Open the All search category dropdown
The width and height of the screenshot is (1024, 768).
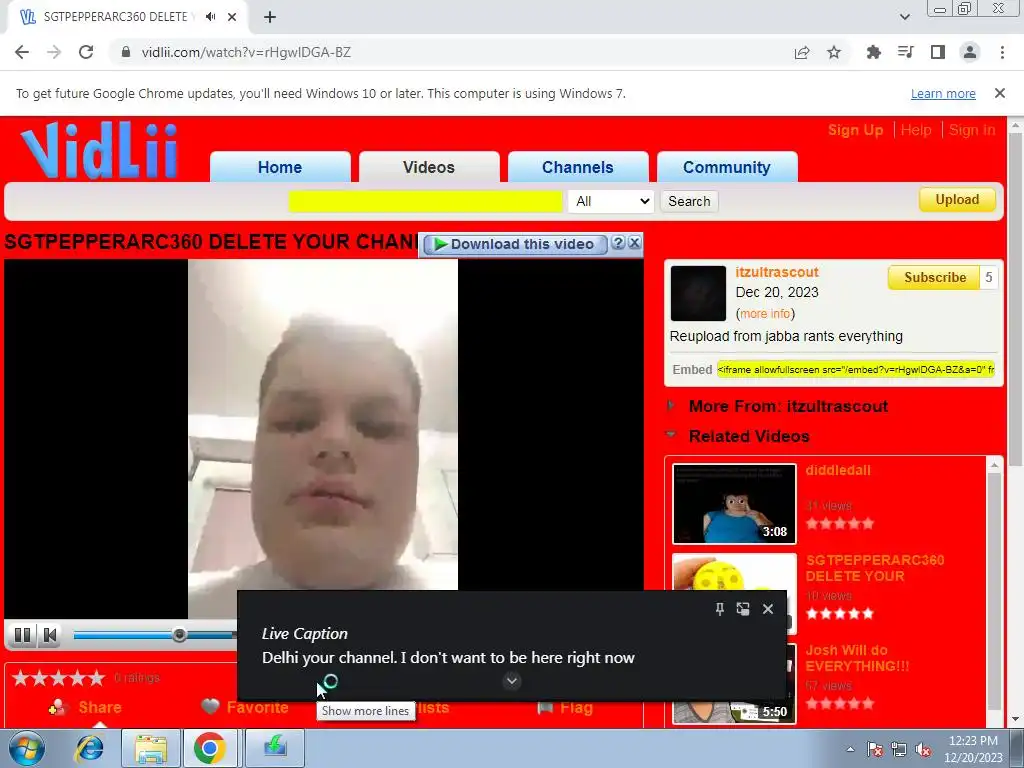point(611,201)
